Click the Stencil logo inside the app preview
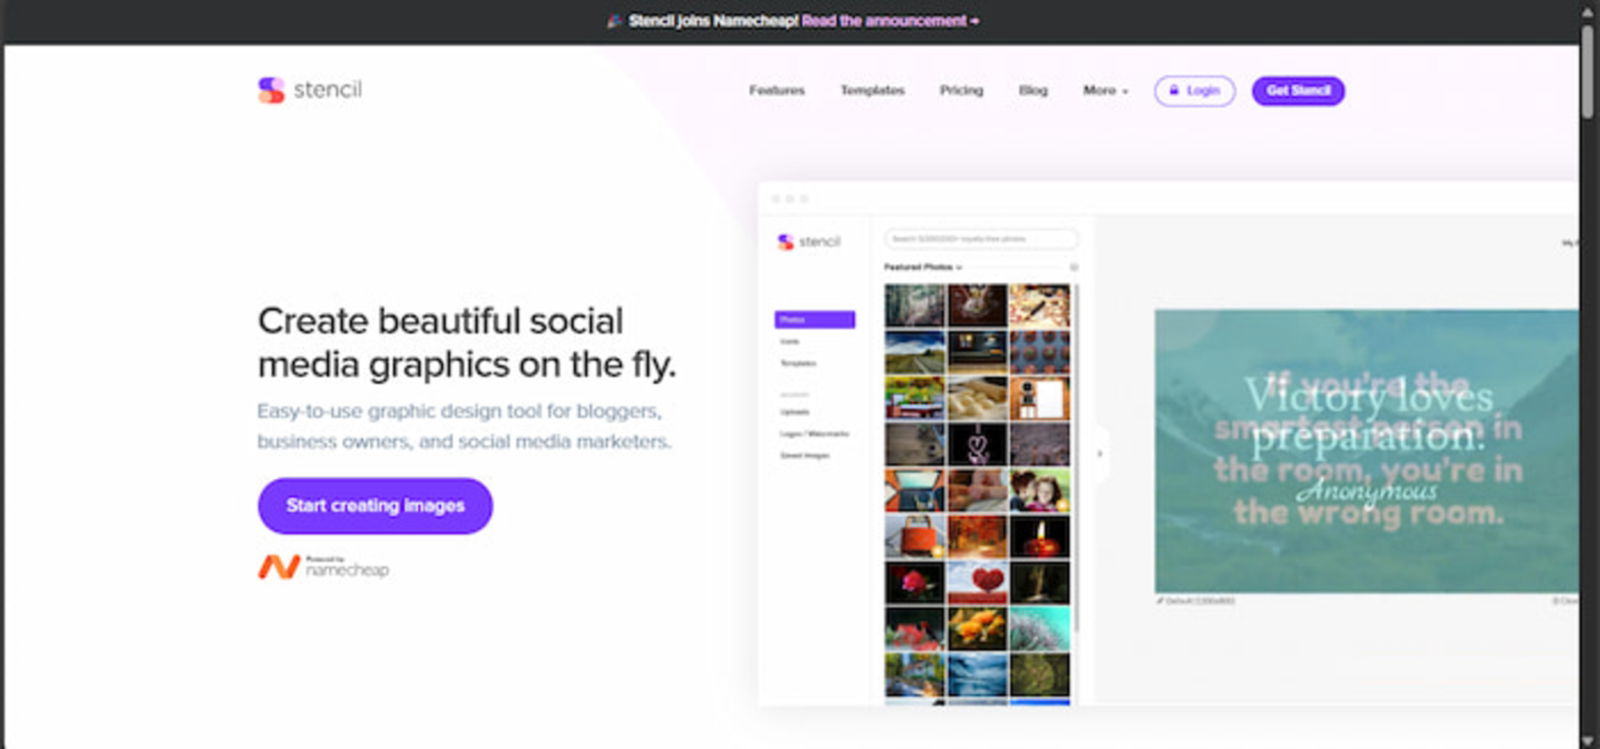This screenshot has height=749, width=1600. (x=809, y=242)
